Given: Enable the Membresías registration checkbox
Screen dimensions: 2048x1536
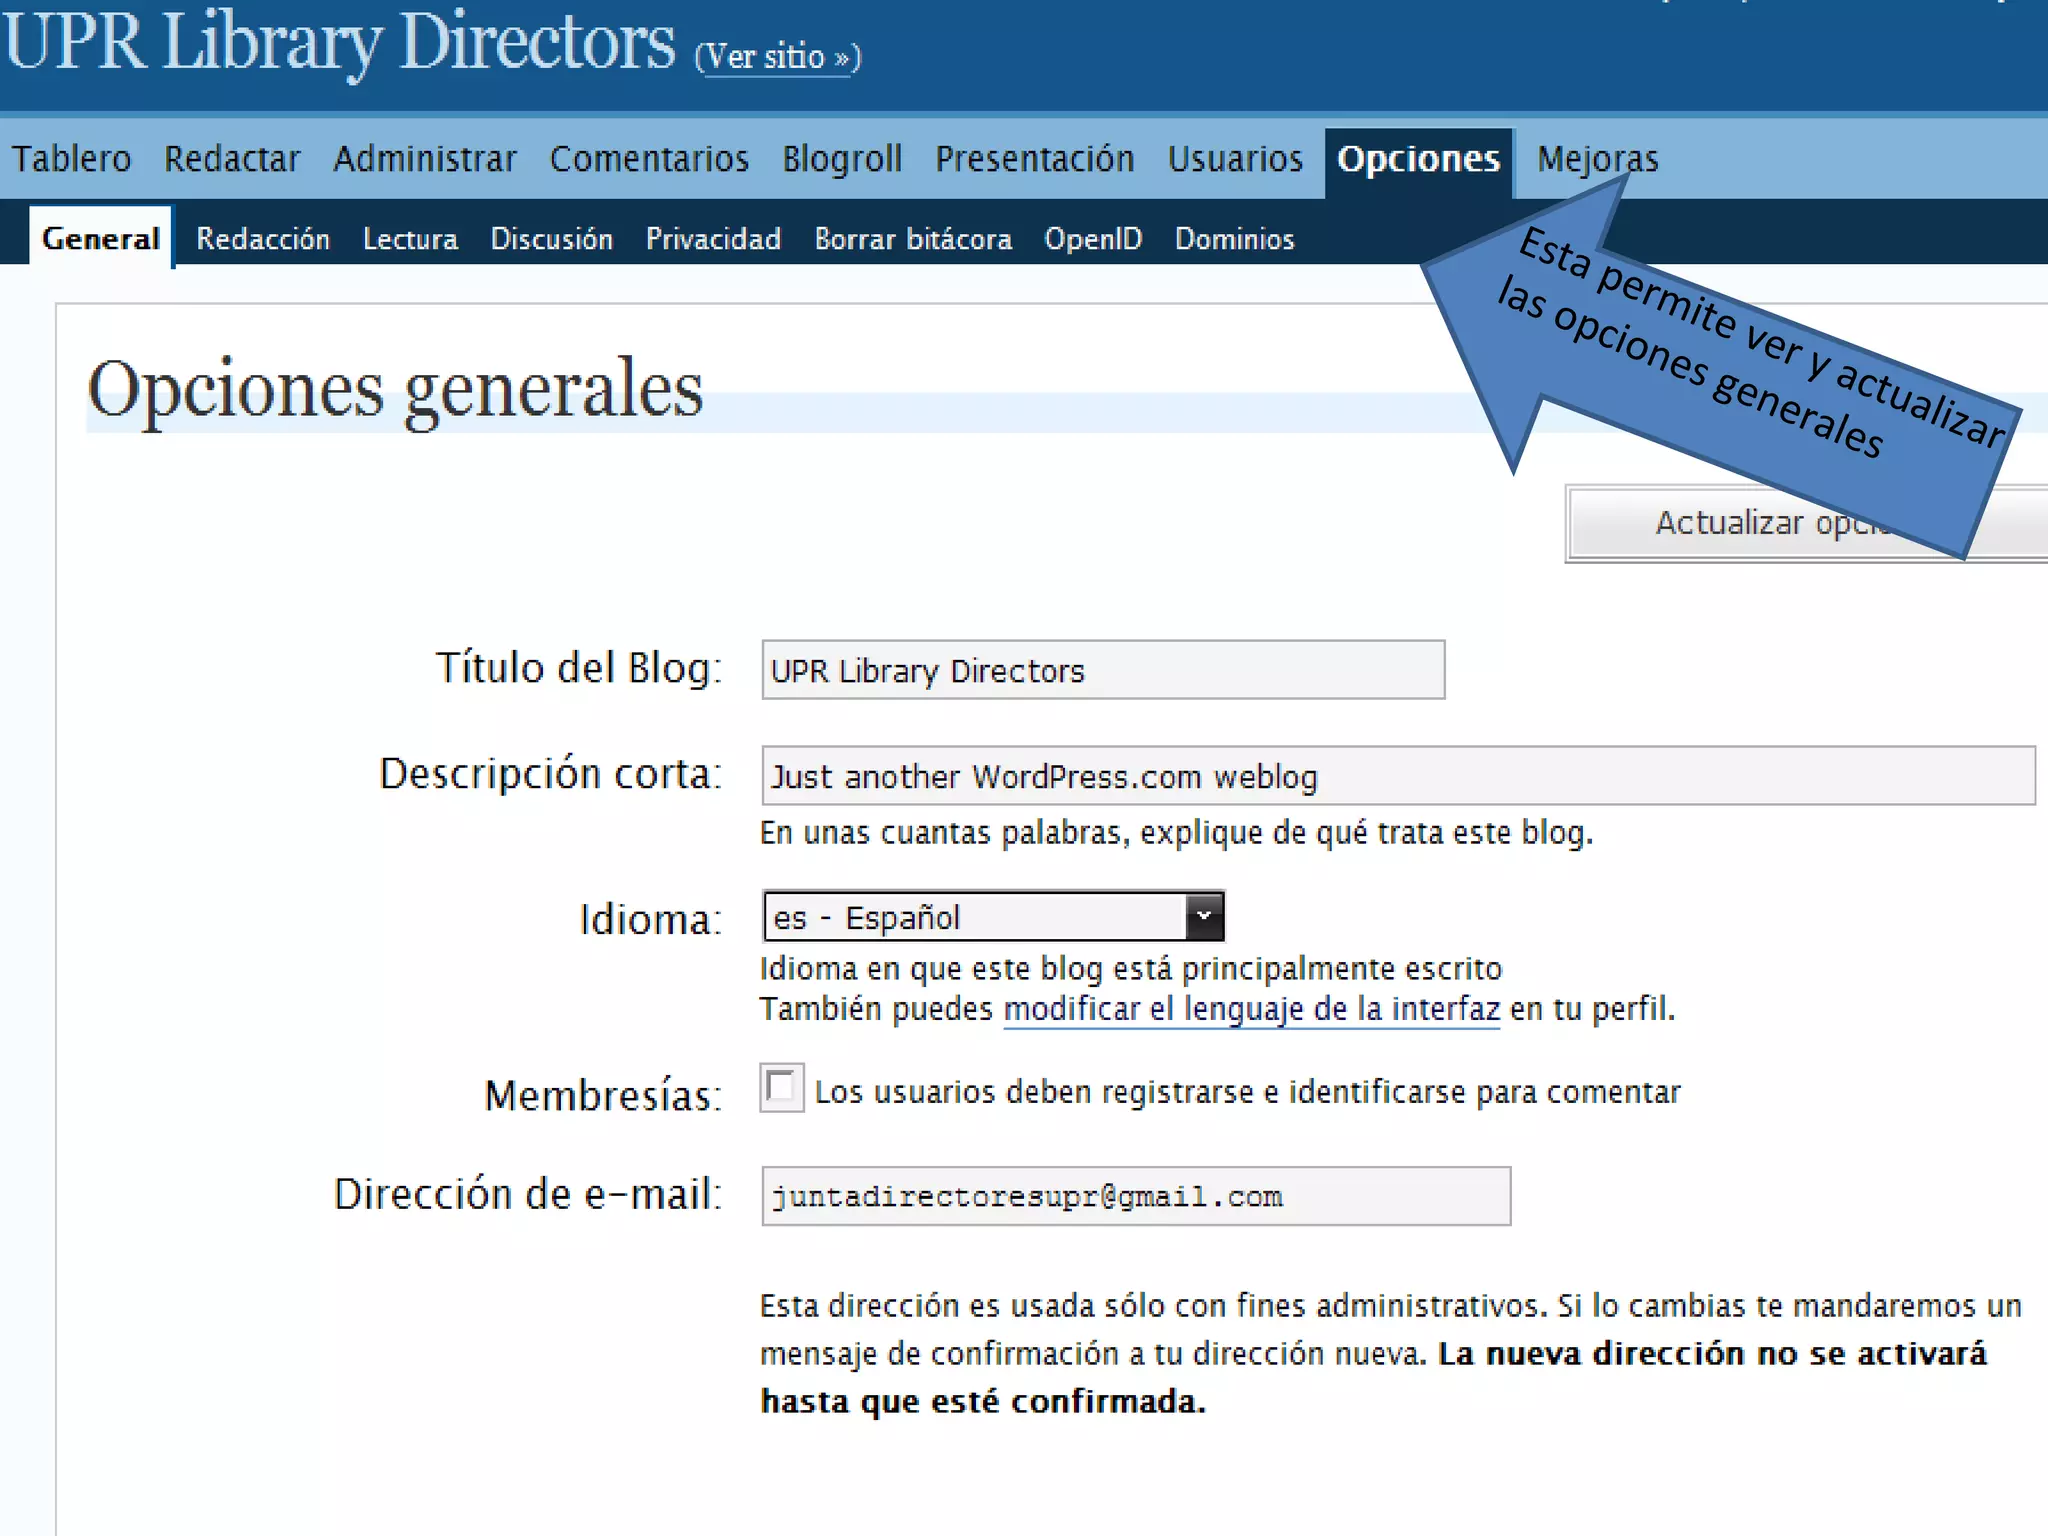Looking at the screenshot, I should [x=781, y=1088].
